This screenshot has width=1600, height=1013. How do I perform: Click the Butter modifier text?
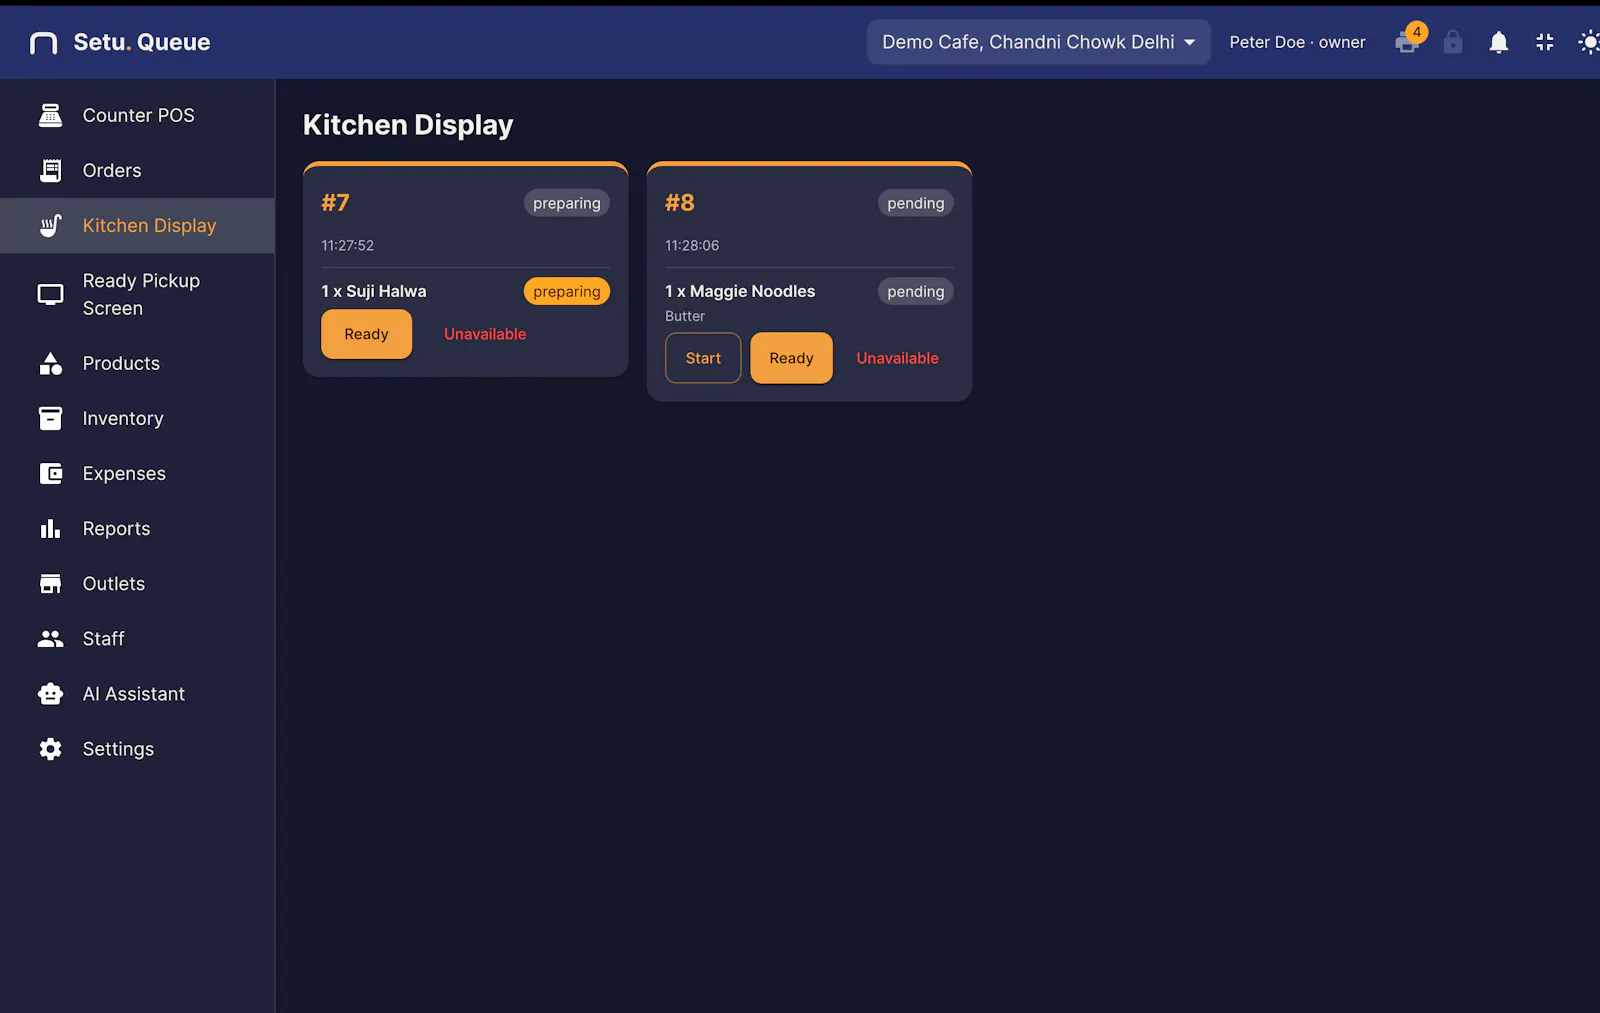(685, 316)
